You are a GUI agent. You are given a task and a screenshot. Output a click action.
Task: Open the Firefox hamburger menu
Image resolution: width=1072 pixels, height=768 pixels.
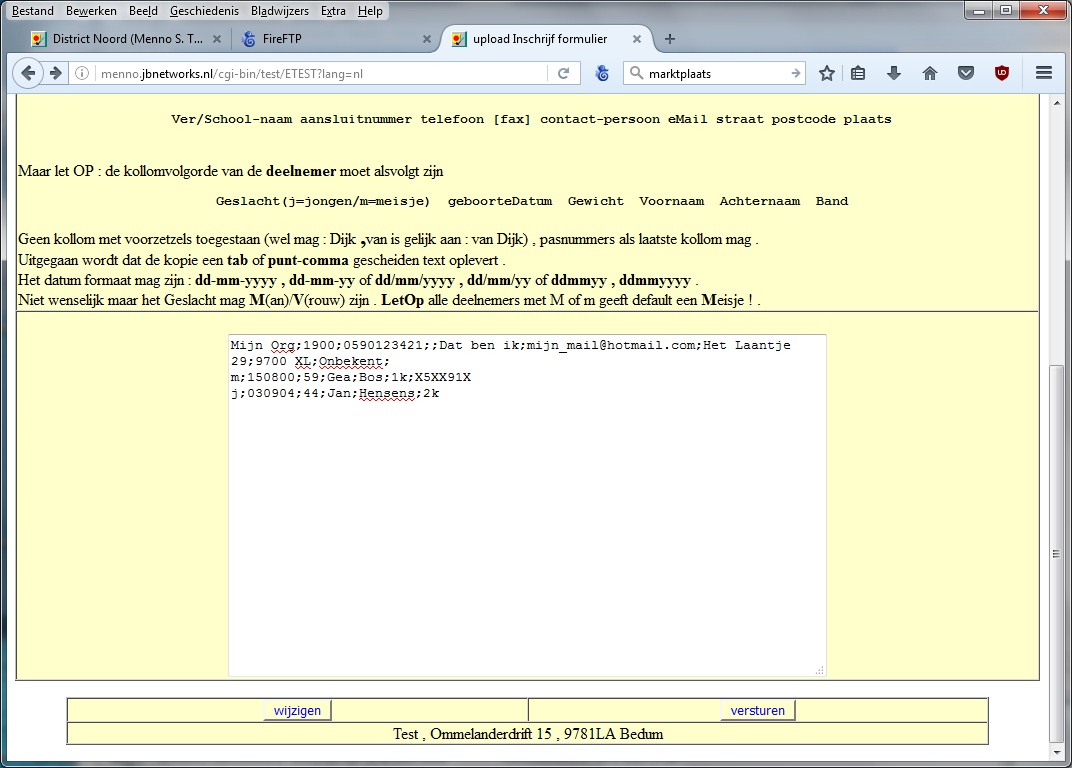(x=1044, y=73)
